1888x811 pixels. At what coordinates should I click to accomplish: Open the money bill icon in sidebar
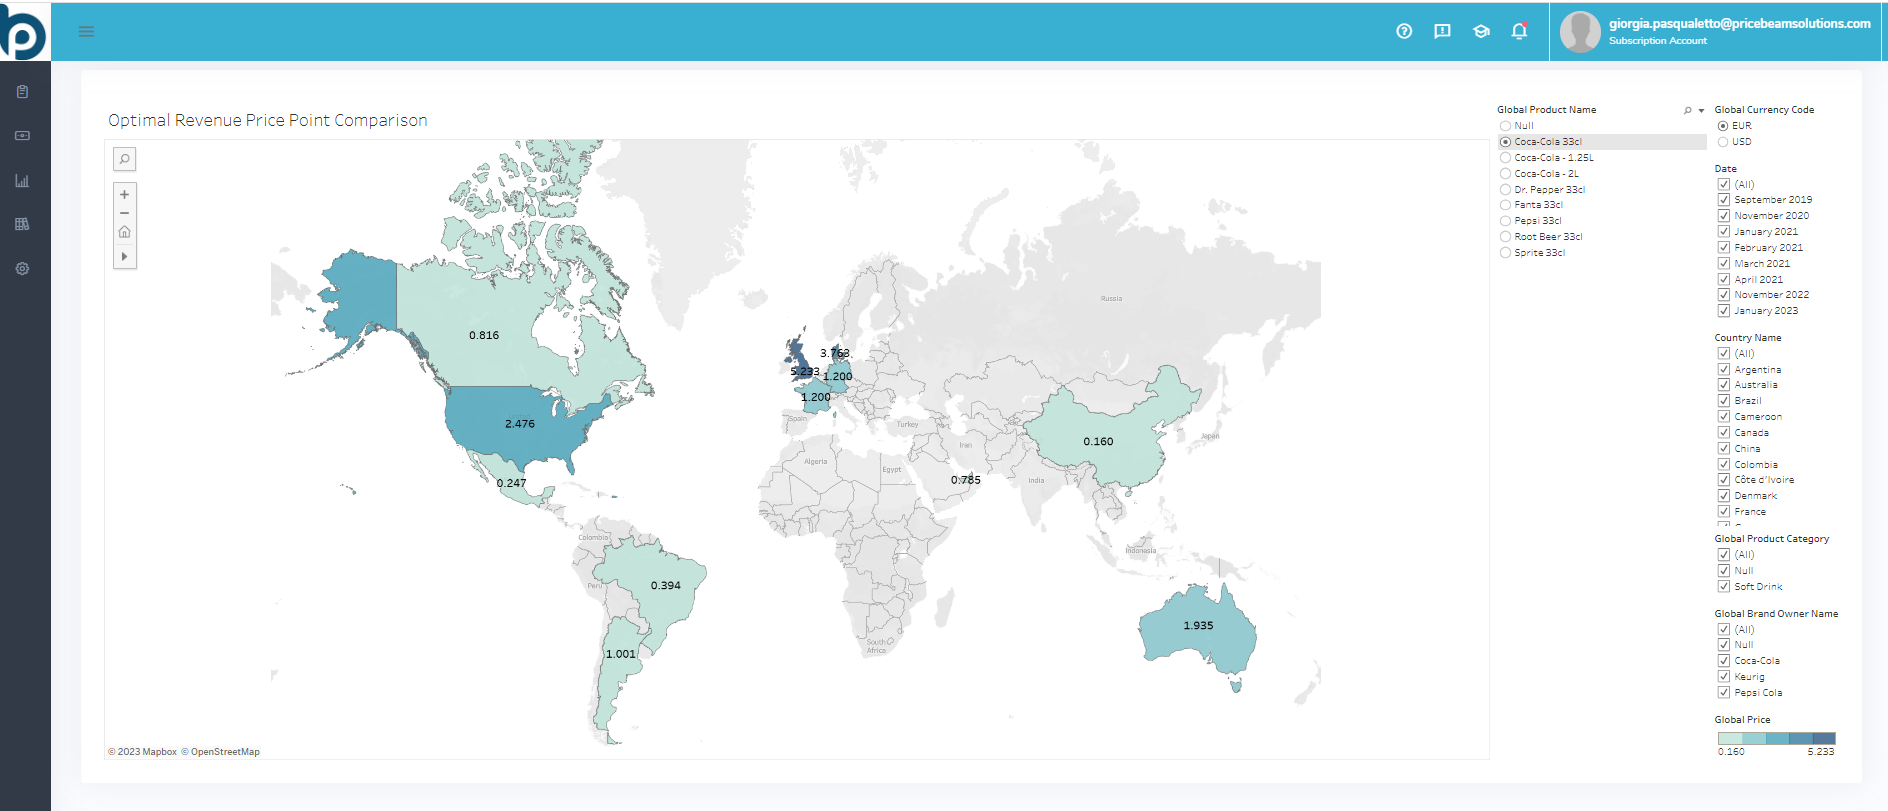tap(22, 136)
